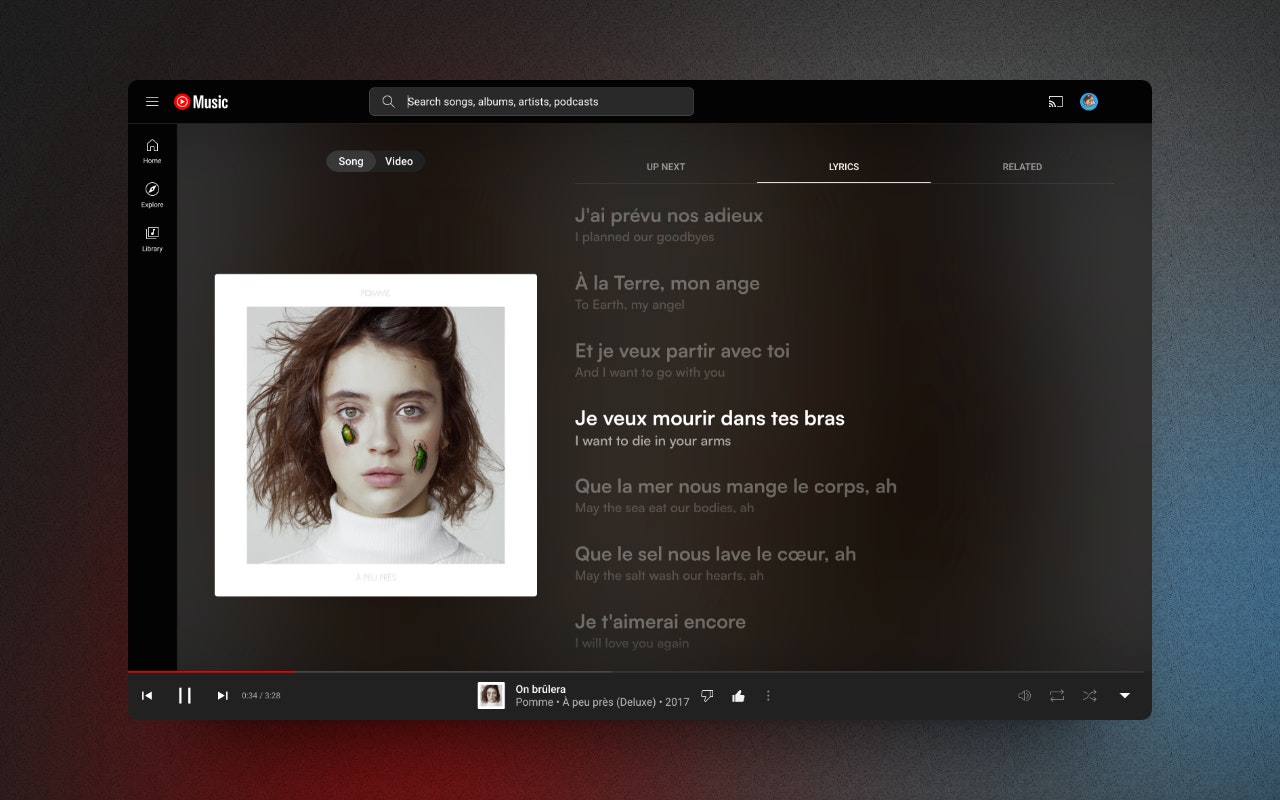Dislike the song with thumbs down
Image resolution: width=1280 pixels, height=800 pixels.
pos(707,696)
